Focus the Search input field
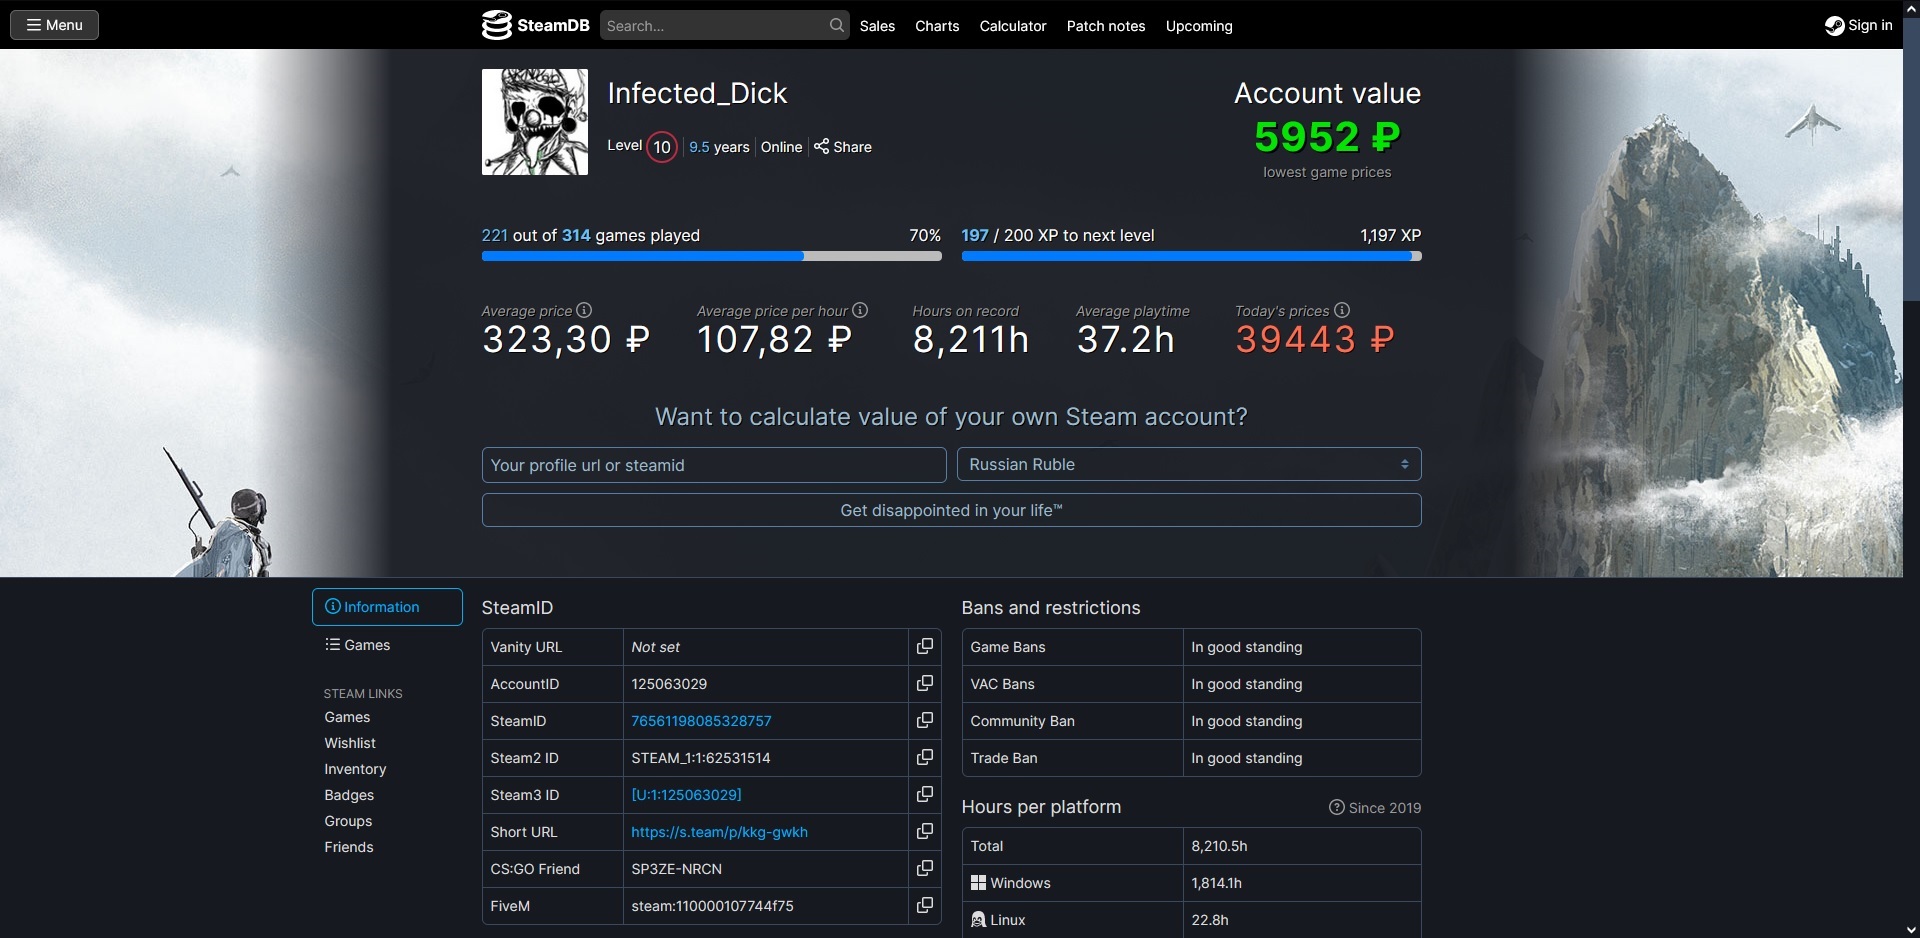Screen dimensions: 1920x938 coord(714,25)
